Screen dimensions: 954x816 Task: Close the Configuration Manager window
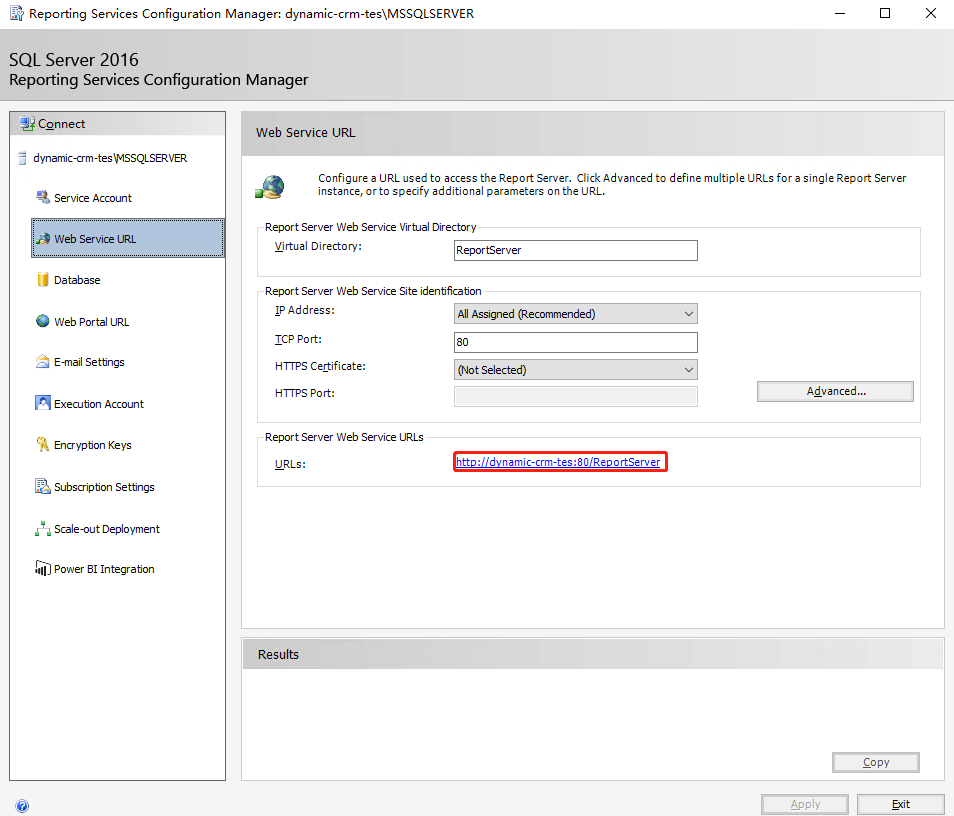click(931, 13)
